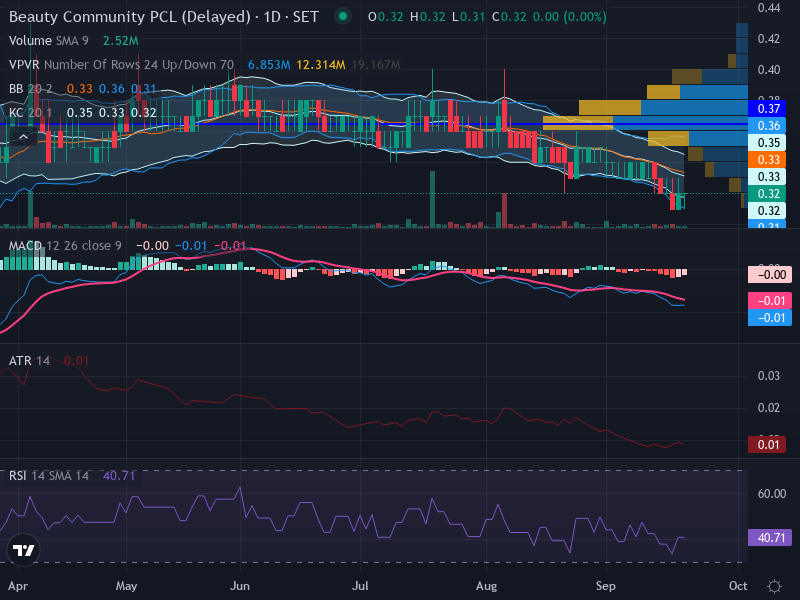Viewport: 800px width, 600px height.
Task: Collapse the indicator legend chevron
Action: pos(23,137)
